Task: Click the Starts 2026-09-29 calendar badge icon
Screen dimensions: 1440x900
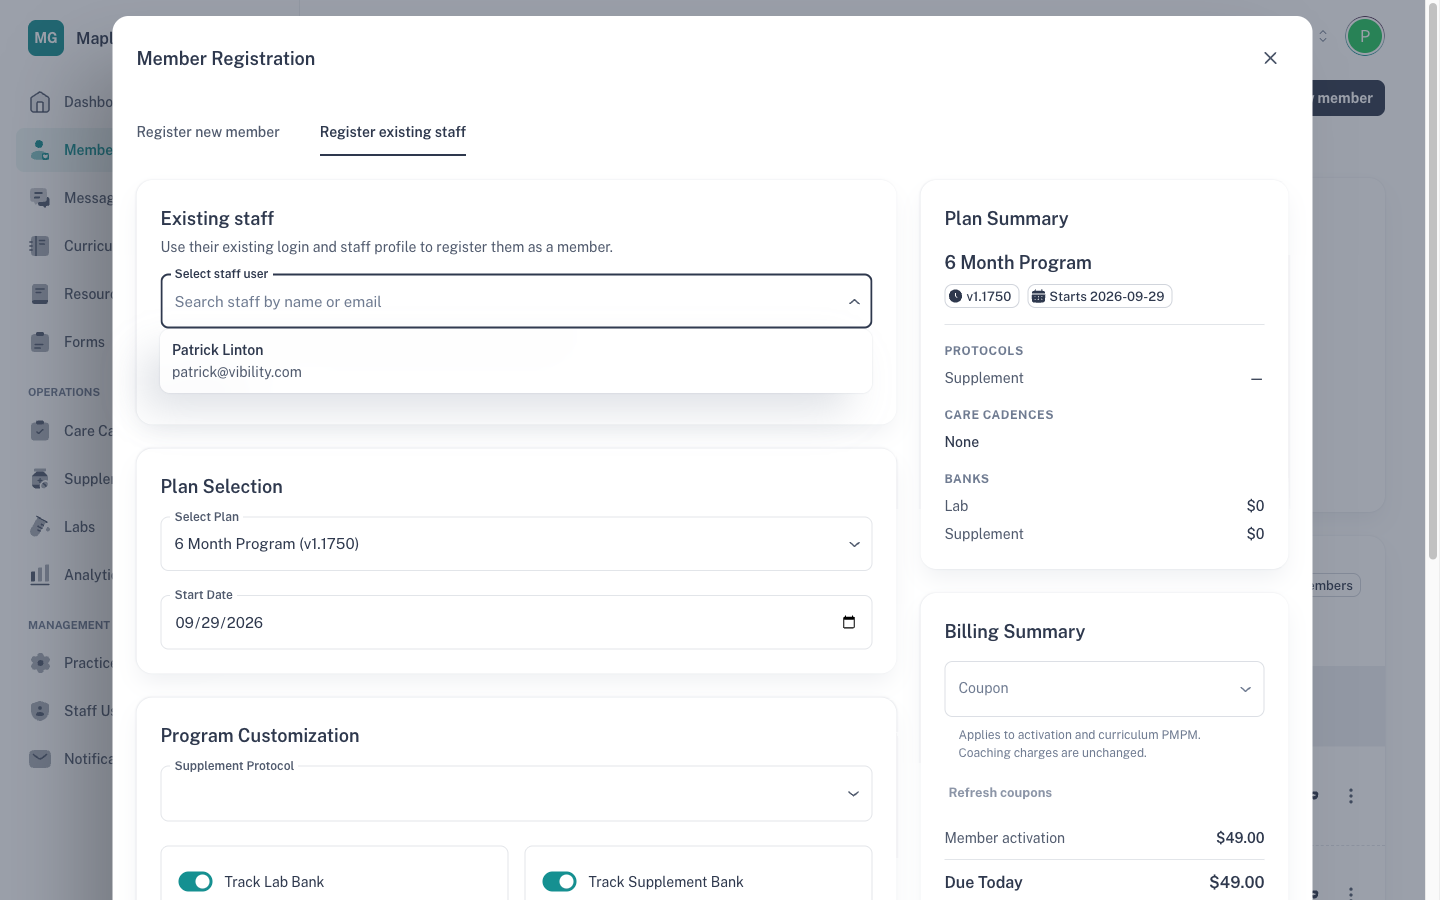Action: [1038, 296]
